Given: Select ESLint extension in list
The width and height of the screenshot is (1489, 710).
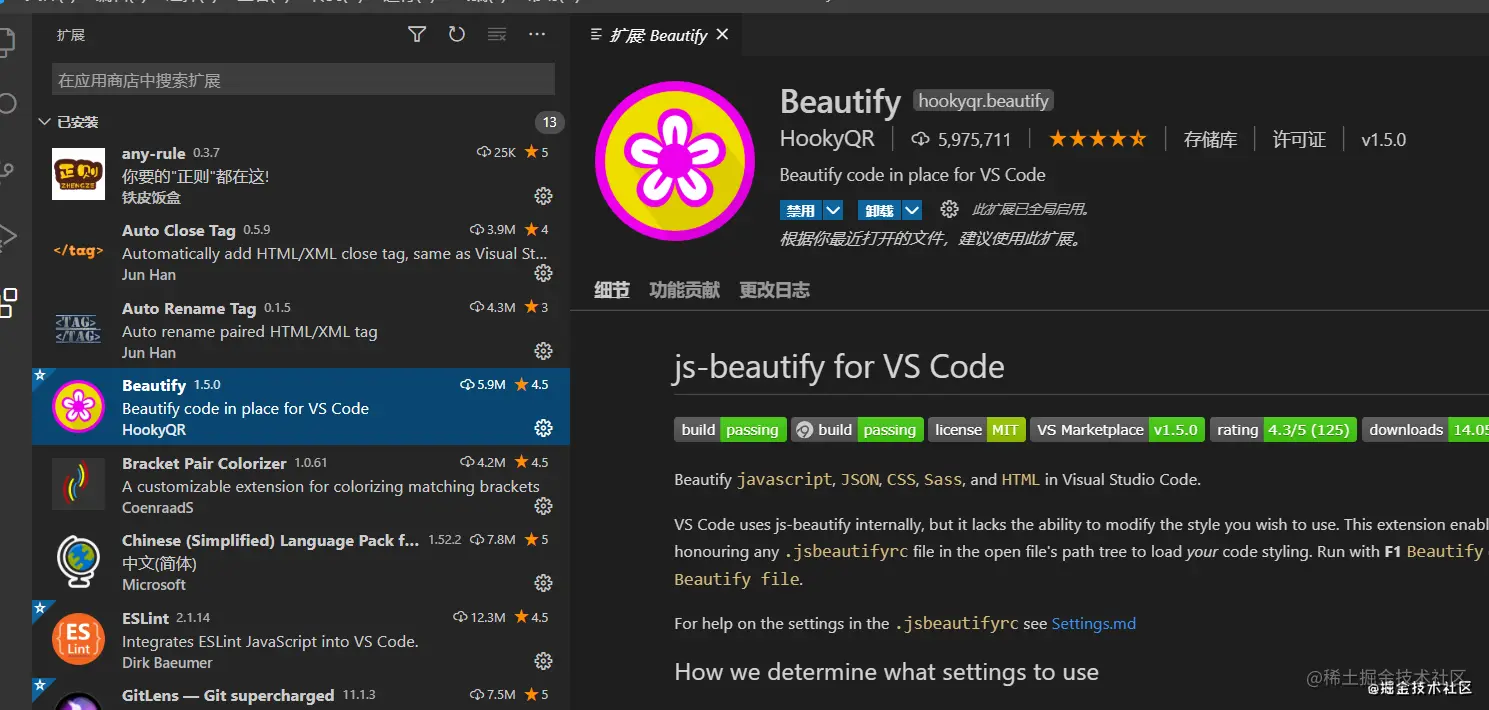Looking at the screenshot, I should [301, 640].
